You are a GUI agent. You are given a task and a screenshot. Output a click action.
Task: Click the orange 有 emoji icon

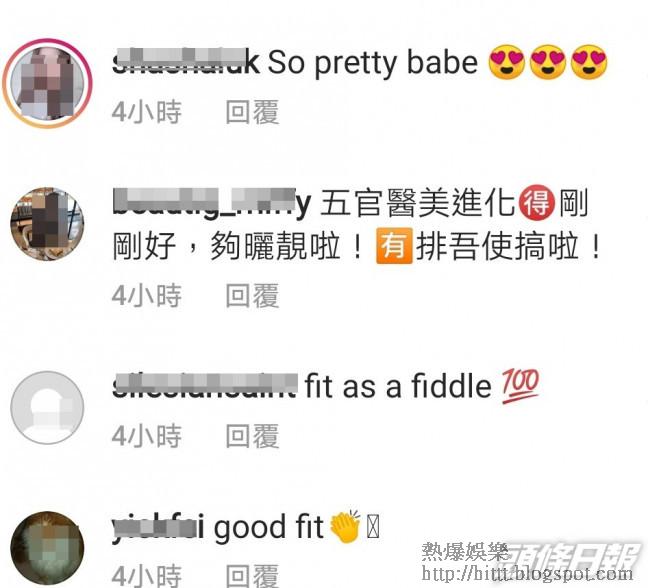pyautogui.click(x=394, y=246)
